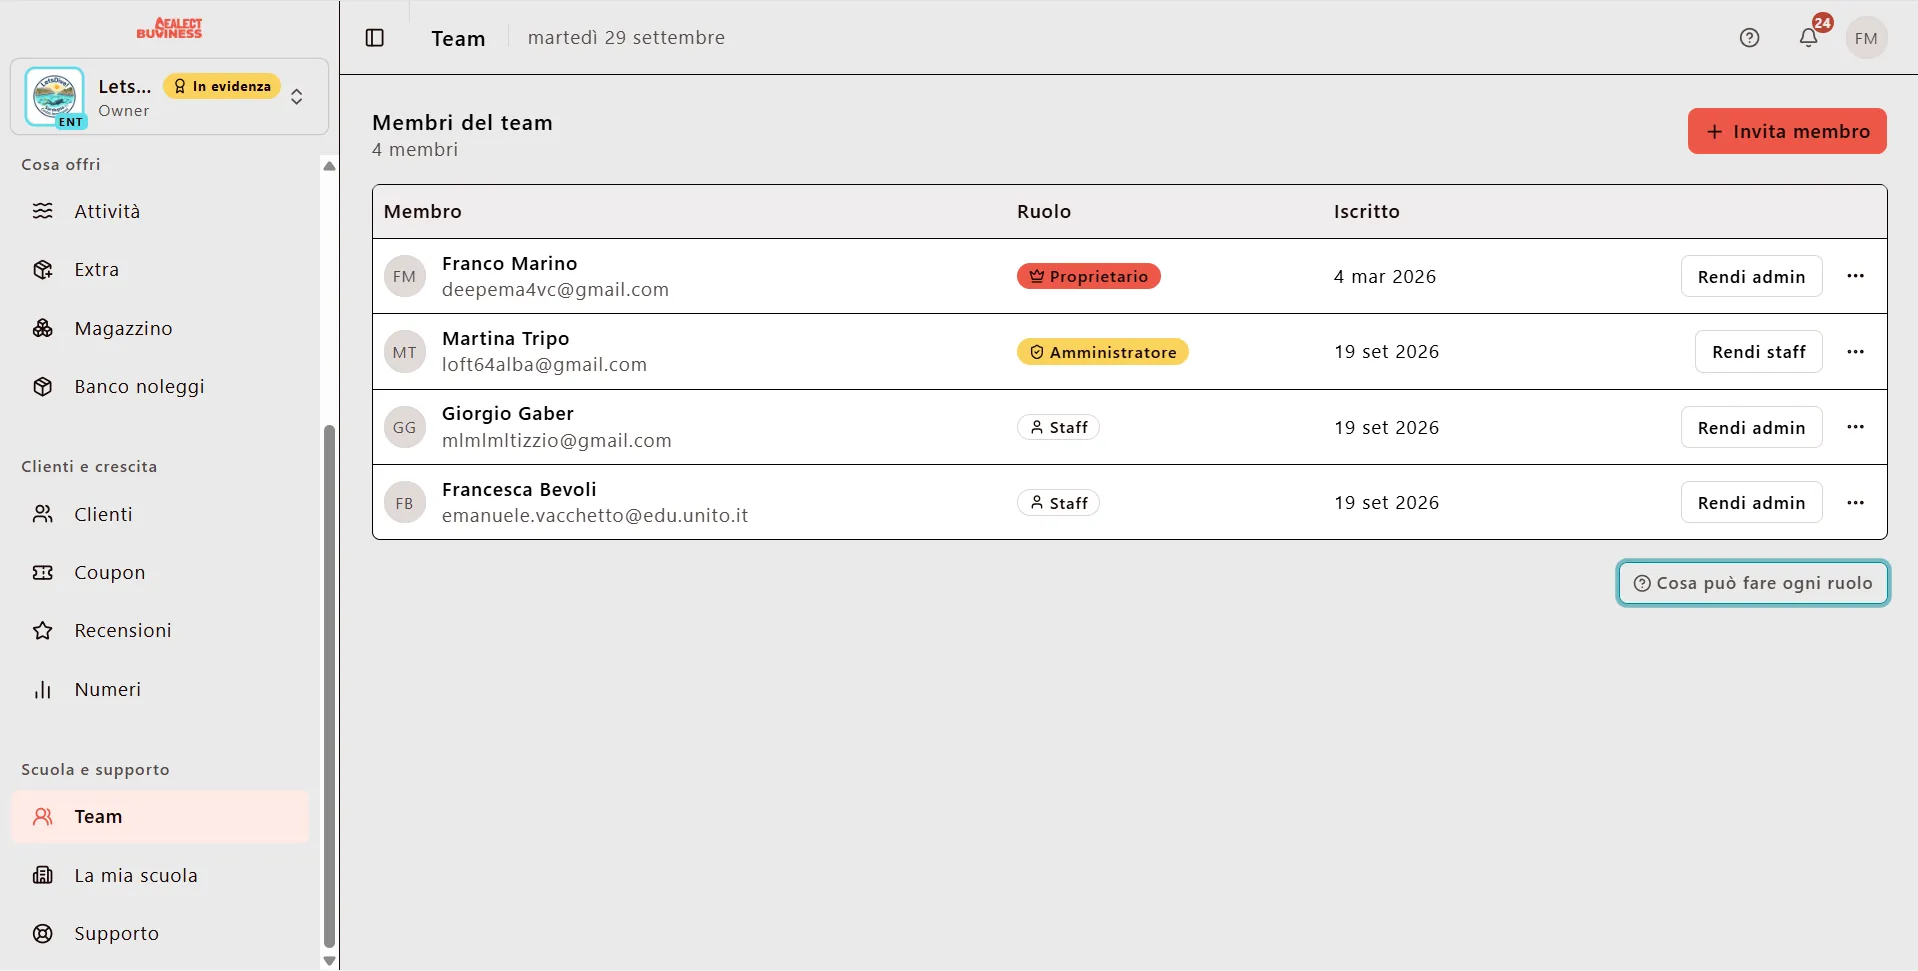Image resolution: width=1918 pixels, height=971 pixels.
Task: Open more options for Francesca Bevoli
Action: pos(1856,503)
